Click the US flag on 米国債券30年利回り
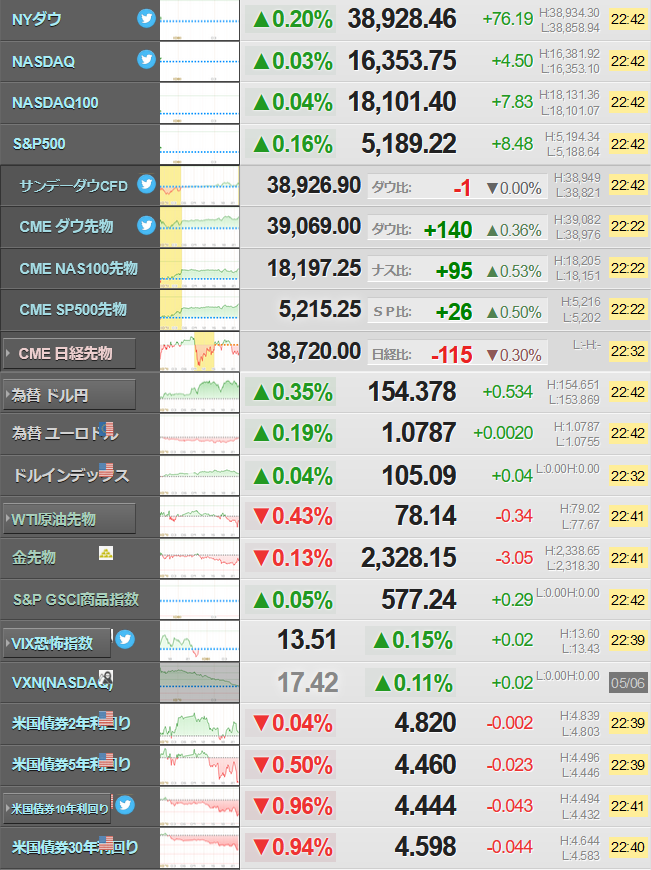Image resolution: width=651 pixels, height=870 pixels. tap(106, 842)
